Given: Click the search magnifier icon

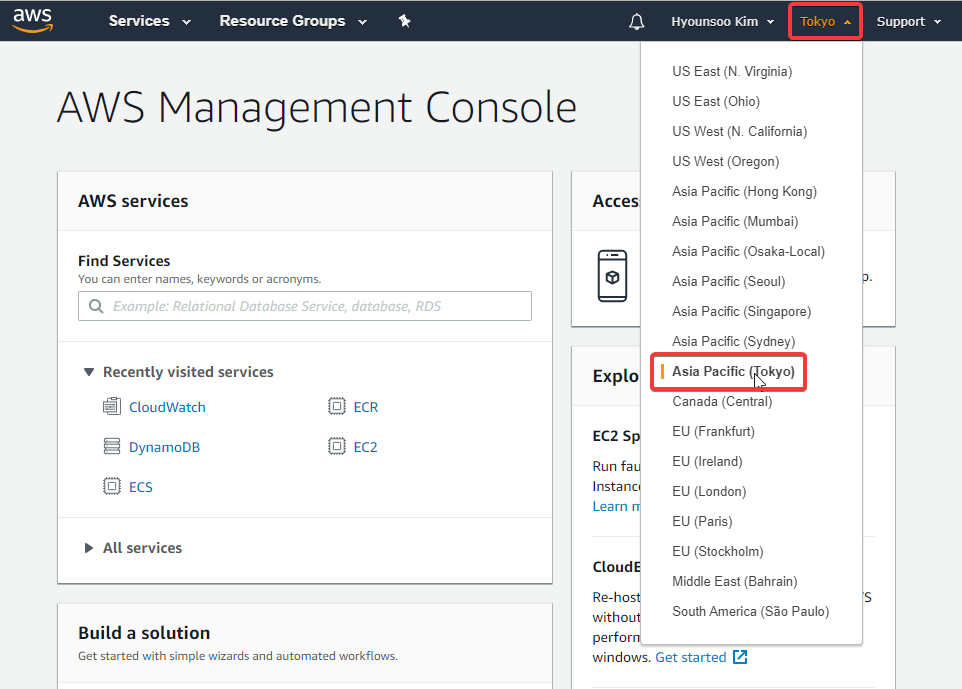Looking at the screenshot, I should click(x=96, y=306).
